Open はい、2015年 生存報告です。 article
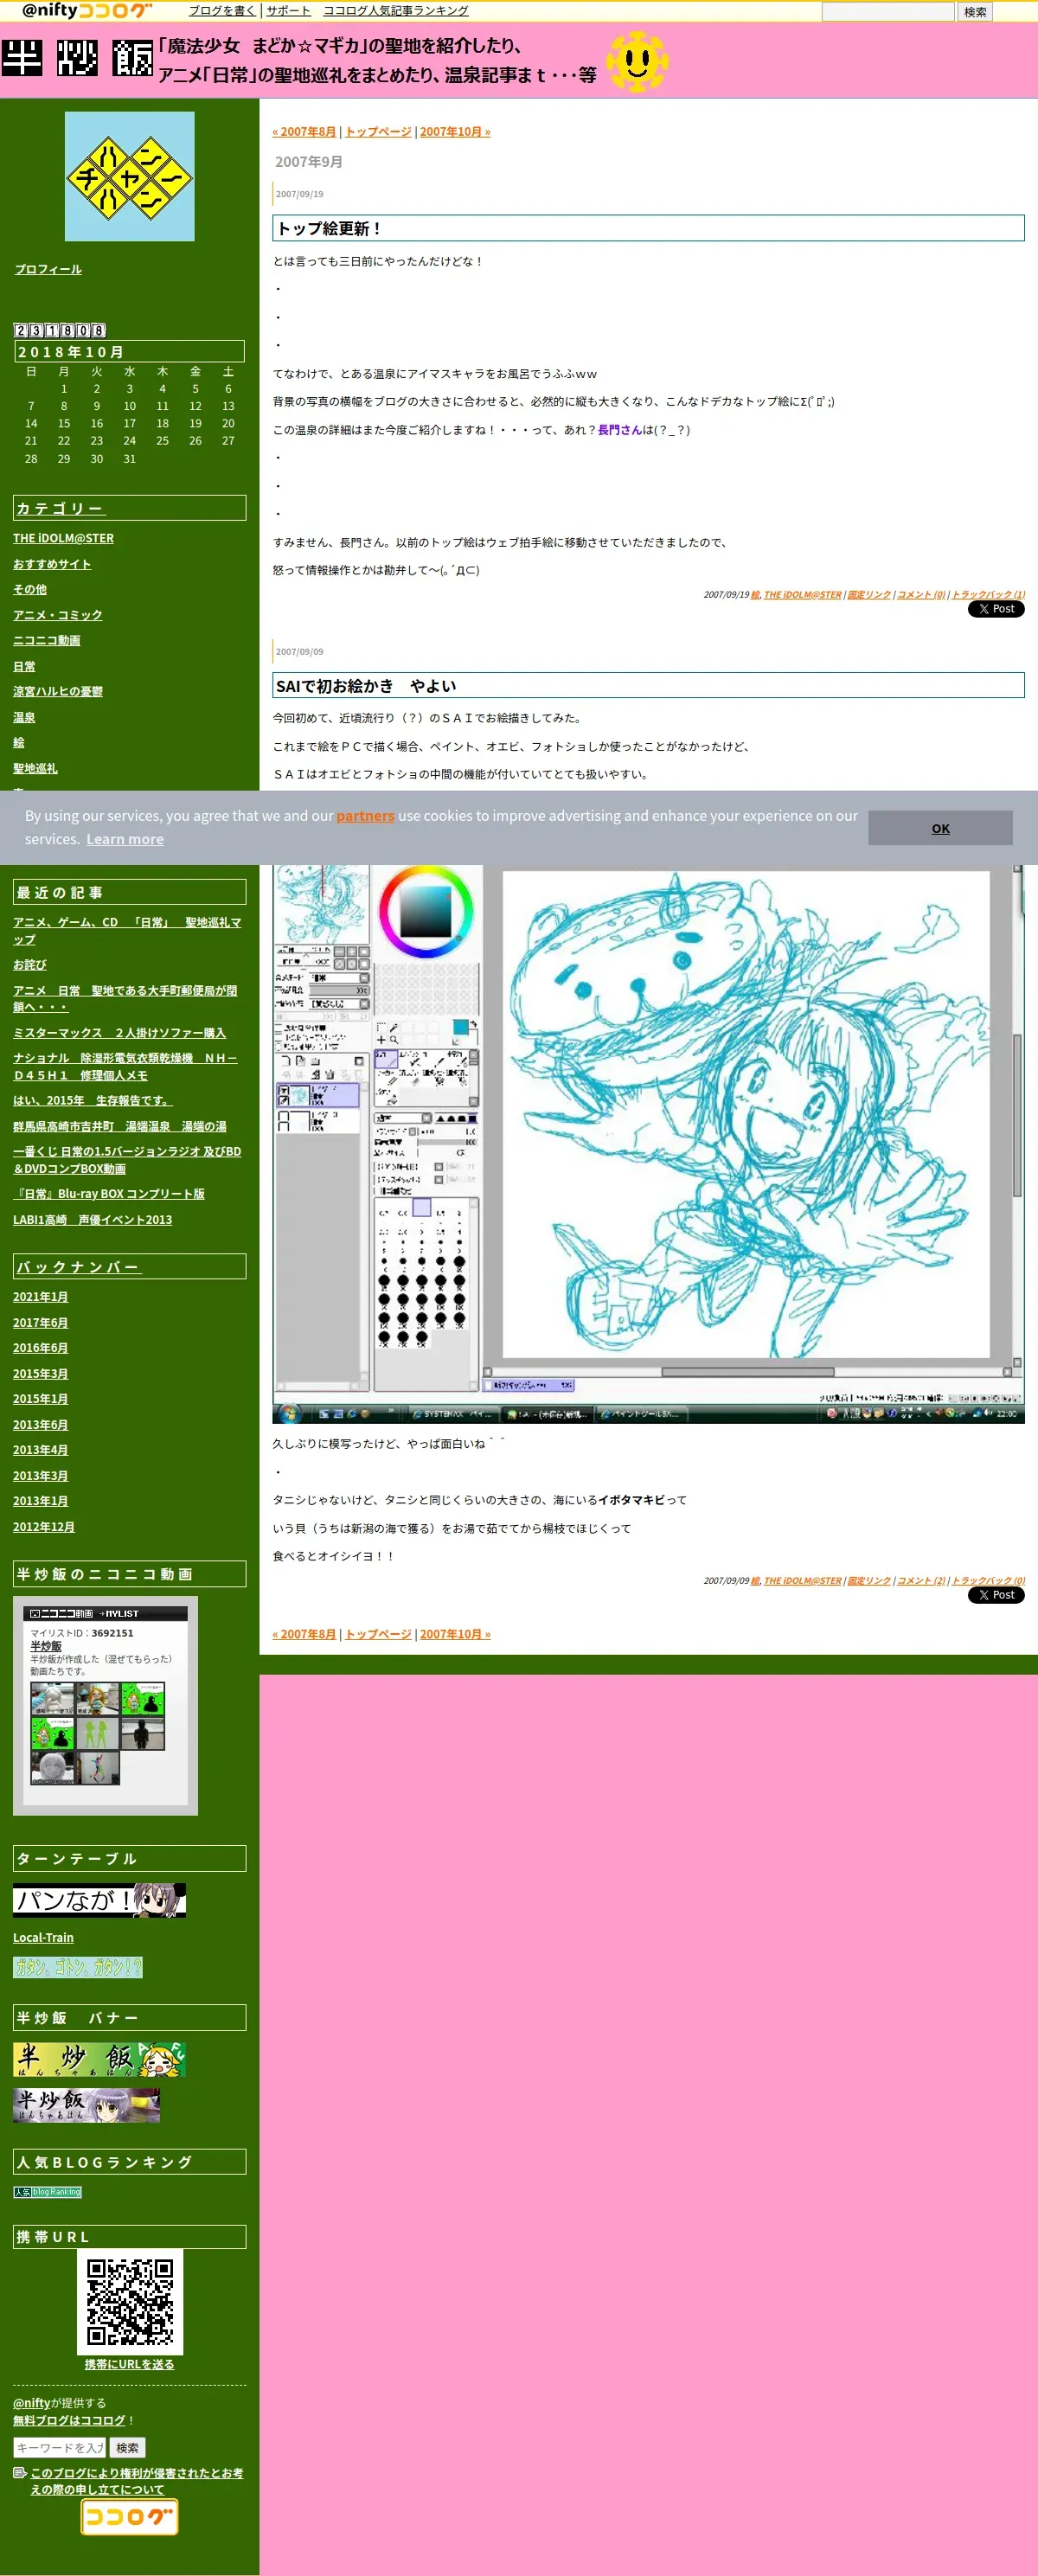 point(93,1101)
